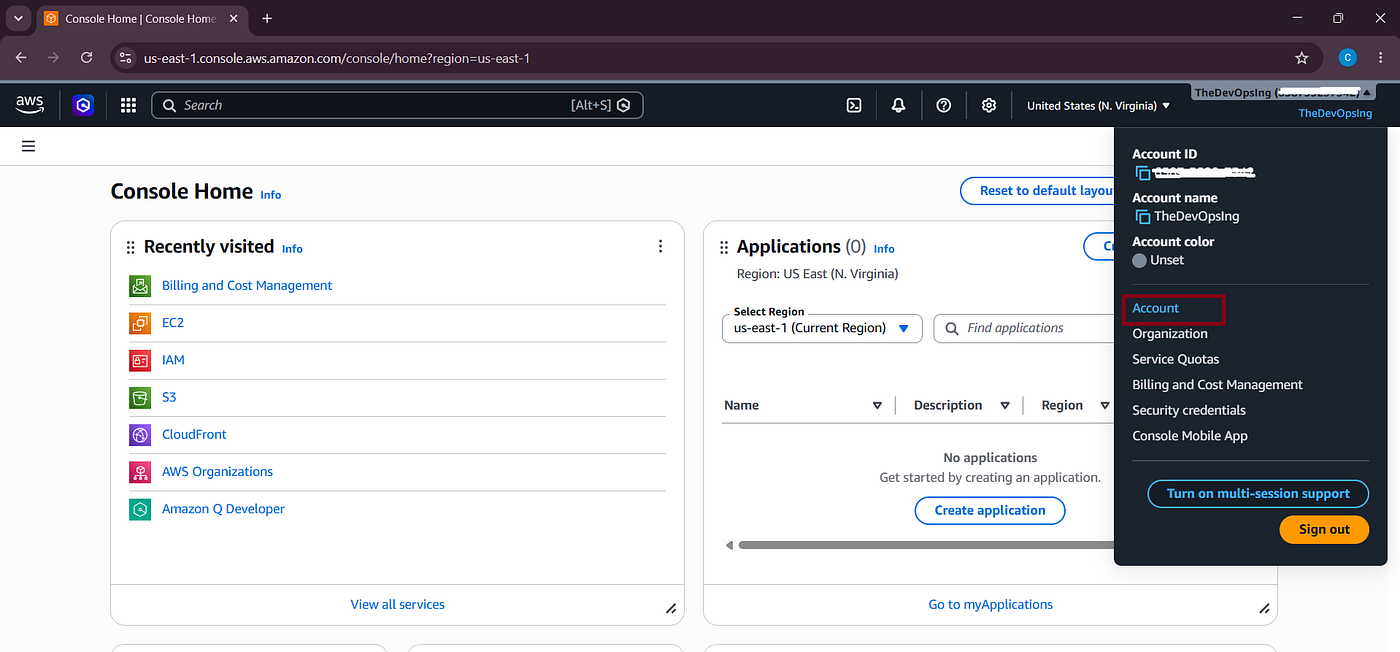The height and width of the screenshot is (652, 1400).
Task: Select Service Quotas in the account menu
Action: pos(1175,359)
